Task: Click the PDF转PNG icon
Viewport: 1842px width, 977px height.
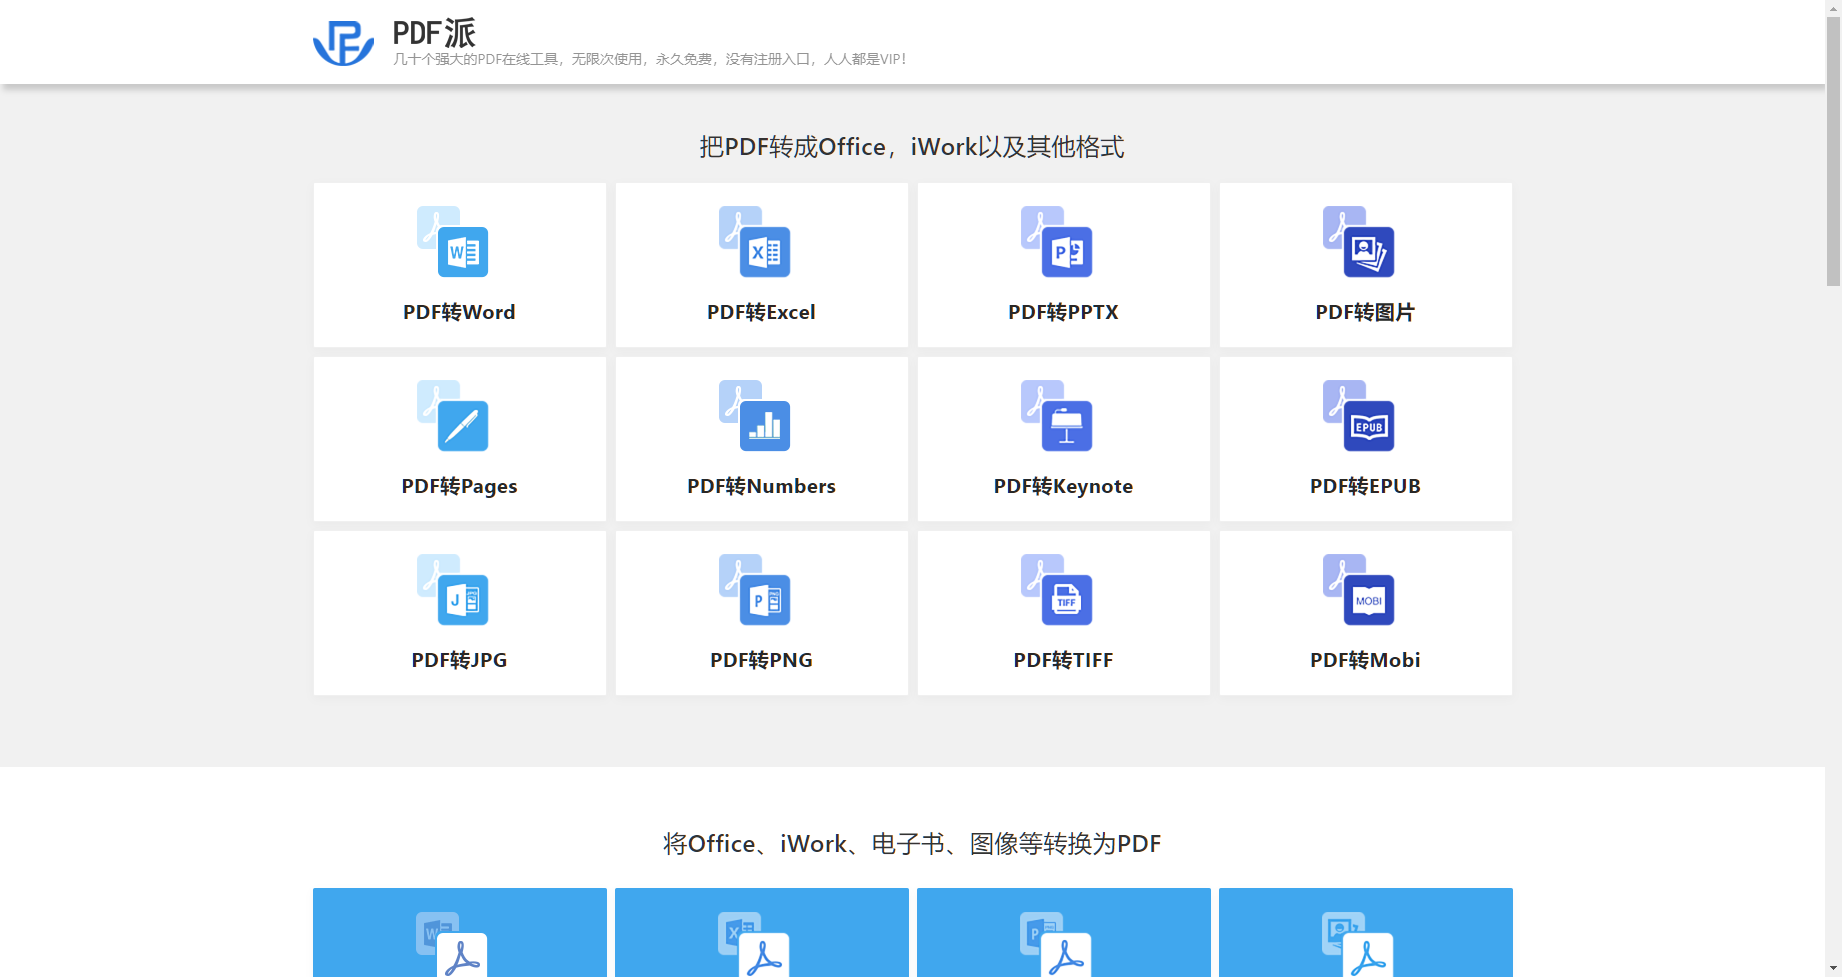Action: 755,590
